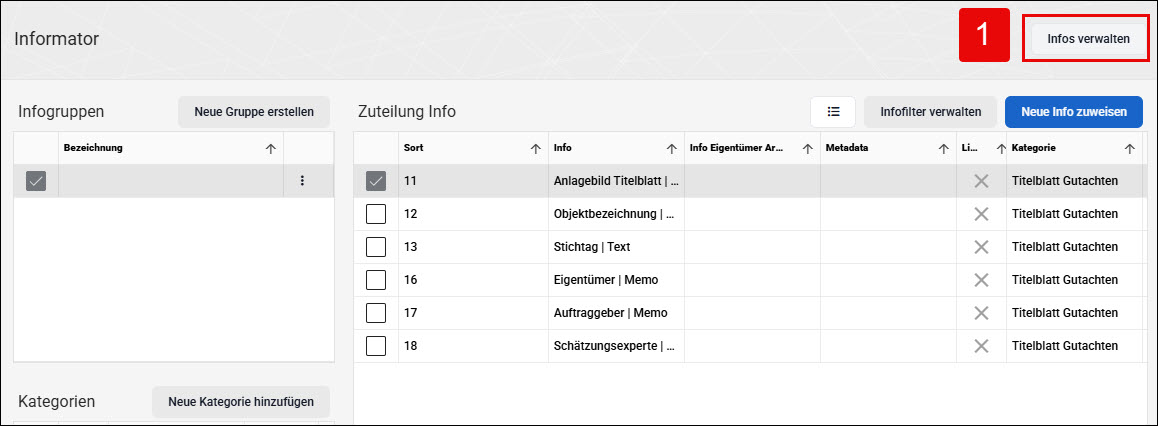Click the Kategorie column header text
Viewport: 1158px width, 426px height.
click(x=1034, y=148)
